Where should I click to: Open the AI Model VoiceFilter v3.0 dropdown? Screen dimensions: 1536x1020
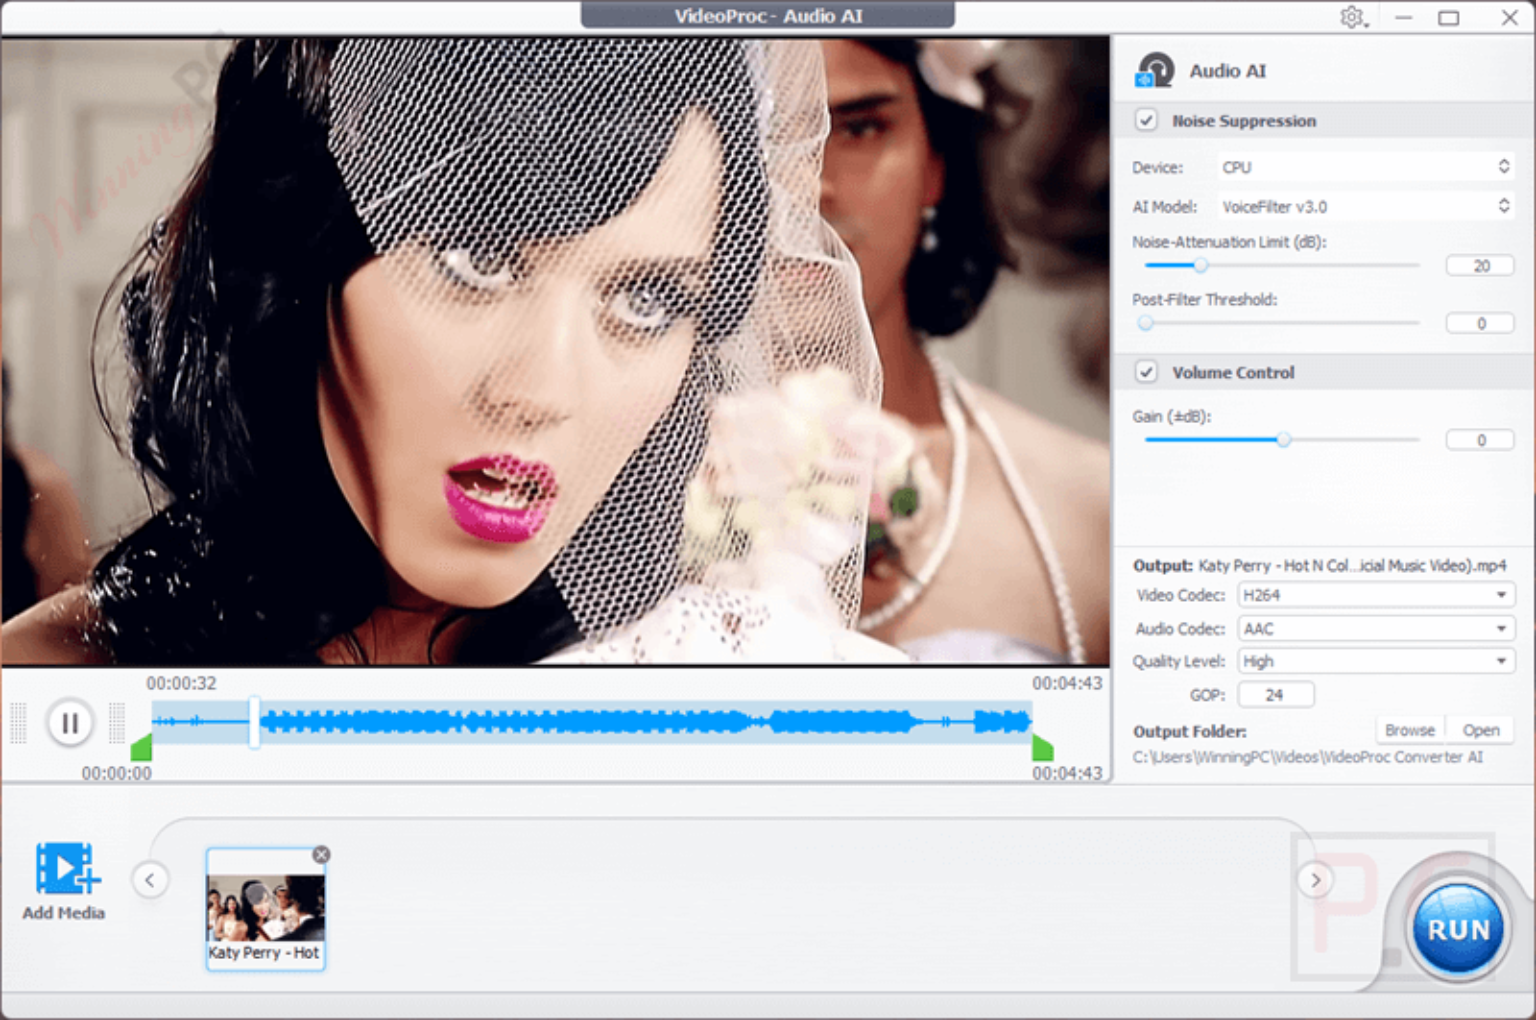pyautogui.click(x=1365, y=206)
